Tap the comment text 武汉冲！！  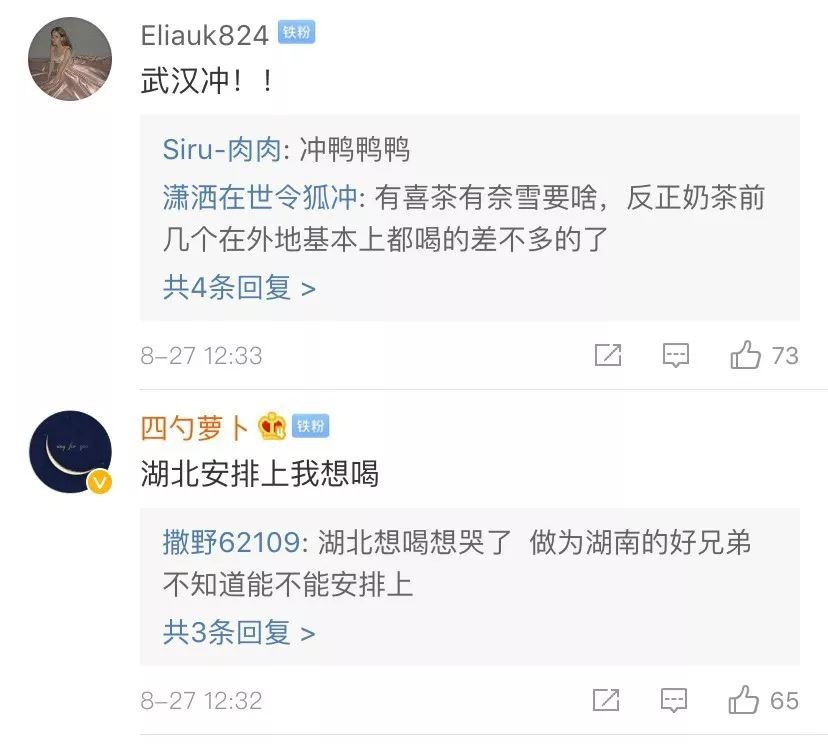click(209, 81)
